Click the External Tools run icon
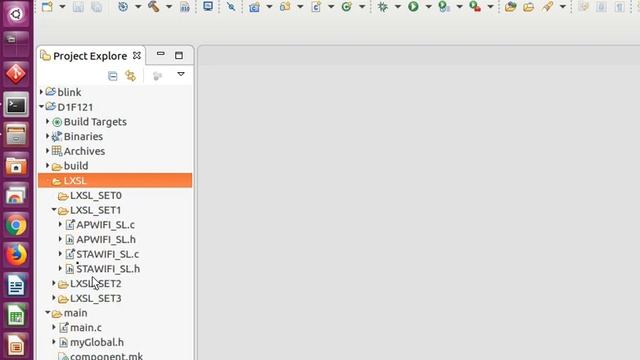This screenshot has height=360, width=640. click(x=475, y=7)
